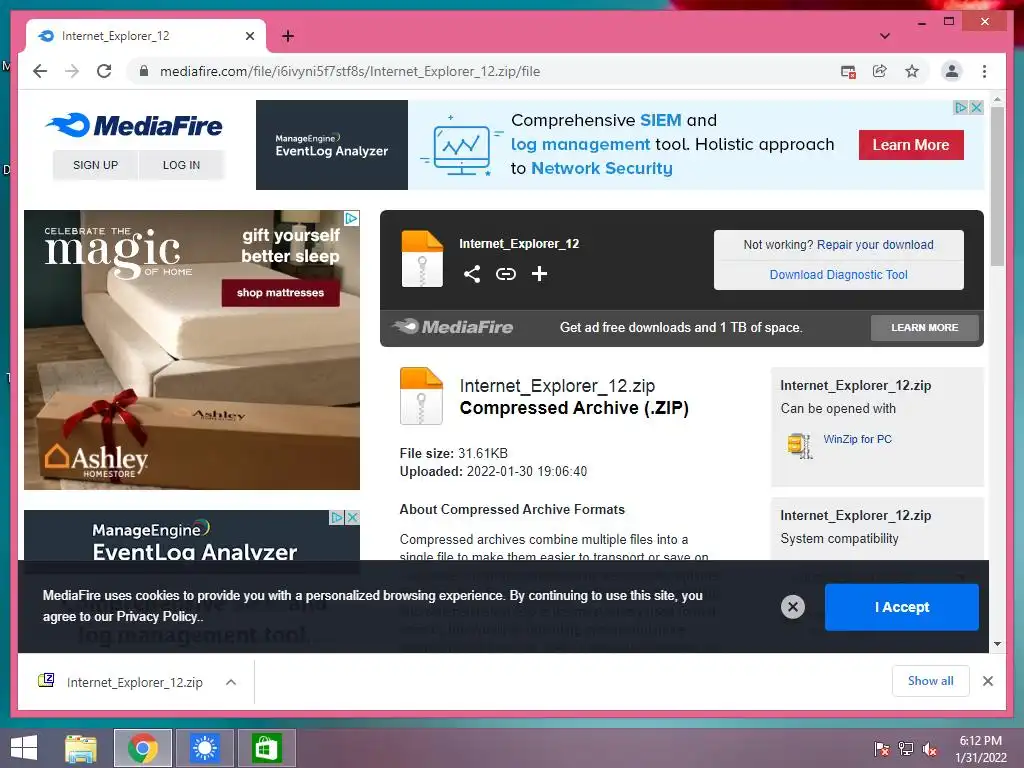Click the ManageEngine EventLog Analyzer ad logo
The width and height of the screenshot is (1024, 768).
tap(332, 145)
